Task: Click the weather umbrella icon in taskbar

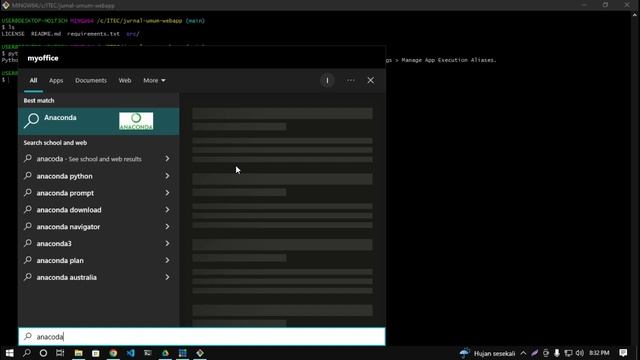Action: coord(464,353)
